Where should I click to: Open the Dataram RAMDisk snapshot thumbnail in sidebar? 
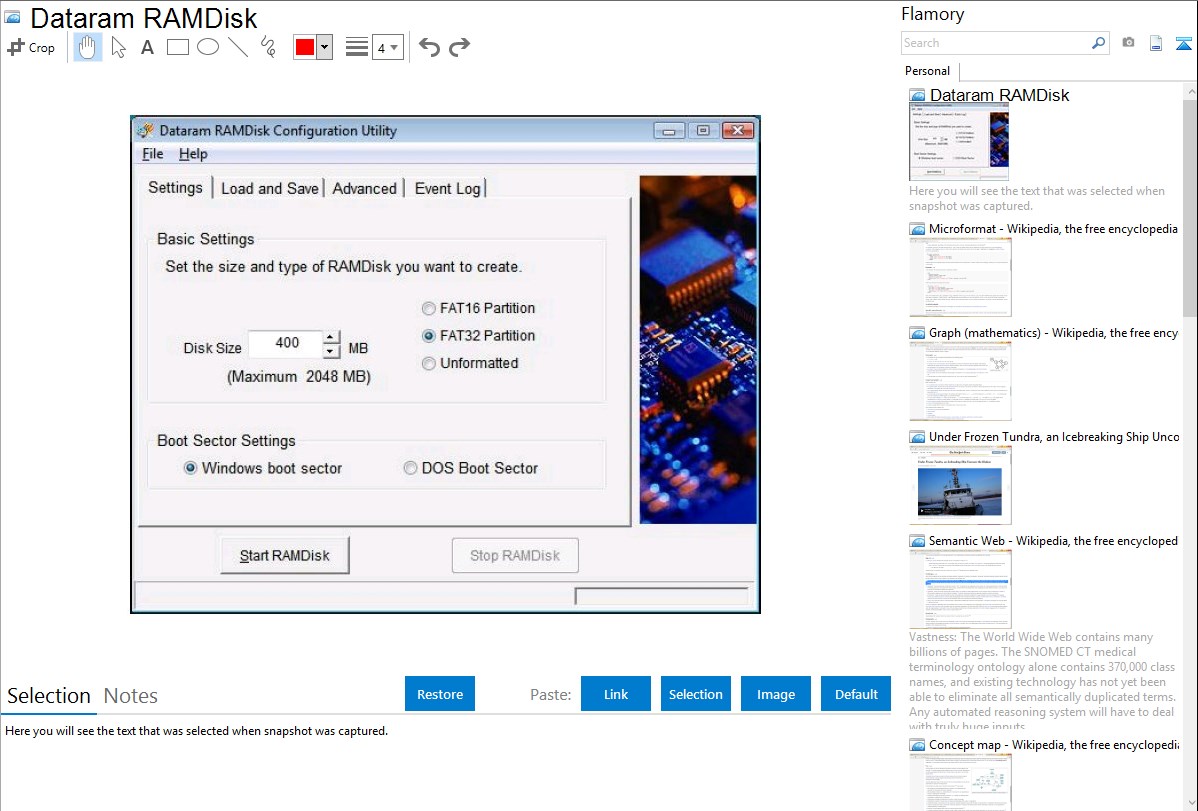(960, 144)
